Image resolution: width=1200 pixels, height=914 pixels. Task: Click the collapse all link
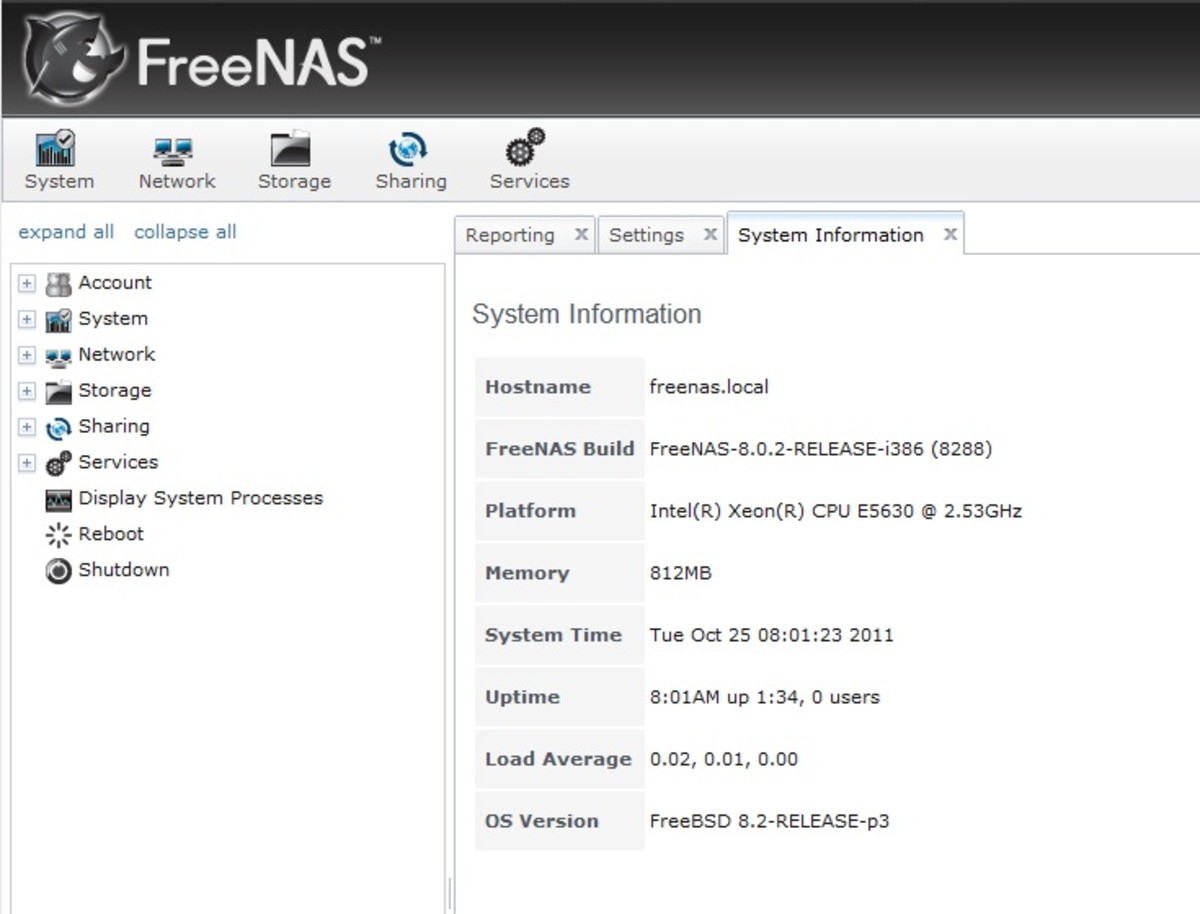coord(184,231)
